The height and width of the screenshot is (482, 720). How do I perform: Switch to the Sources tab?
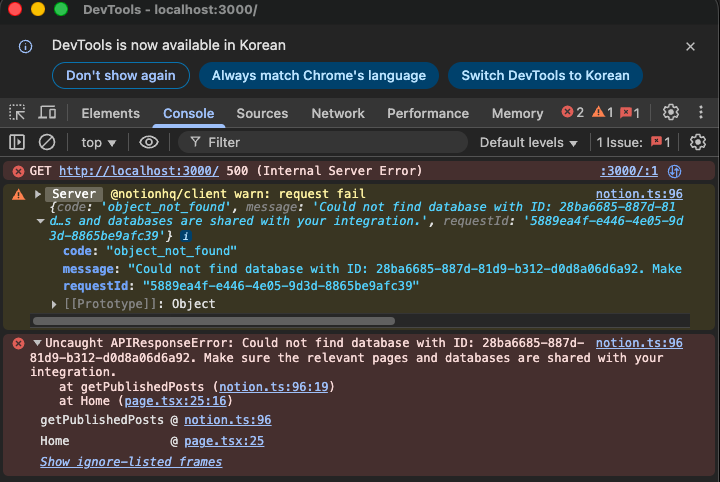point(262,113)
